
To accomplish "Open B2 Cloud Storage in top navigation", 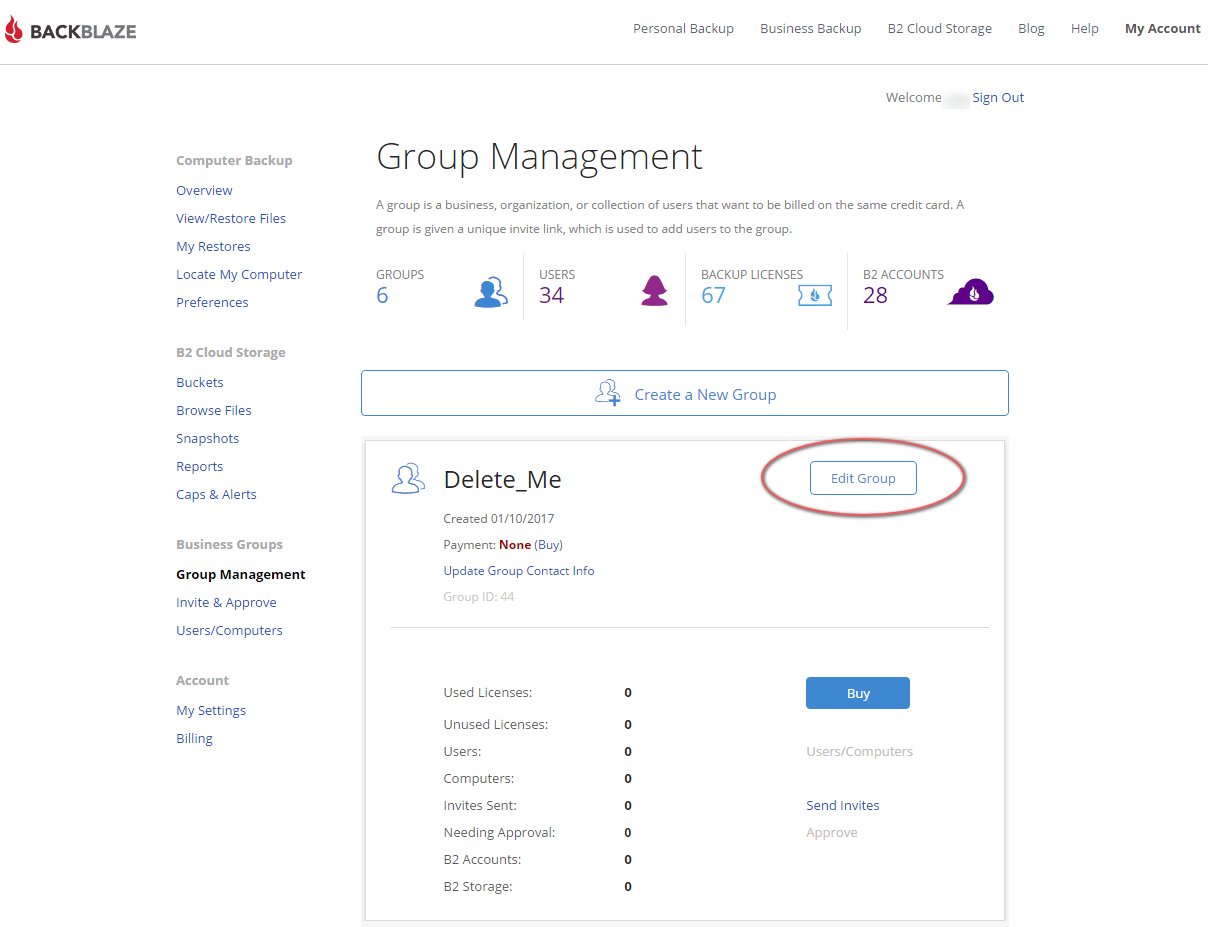I will tap(940, 29).
